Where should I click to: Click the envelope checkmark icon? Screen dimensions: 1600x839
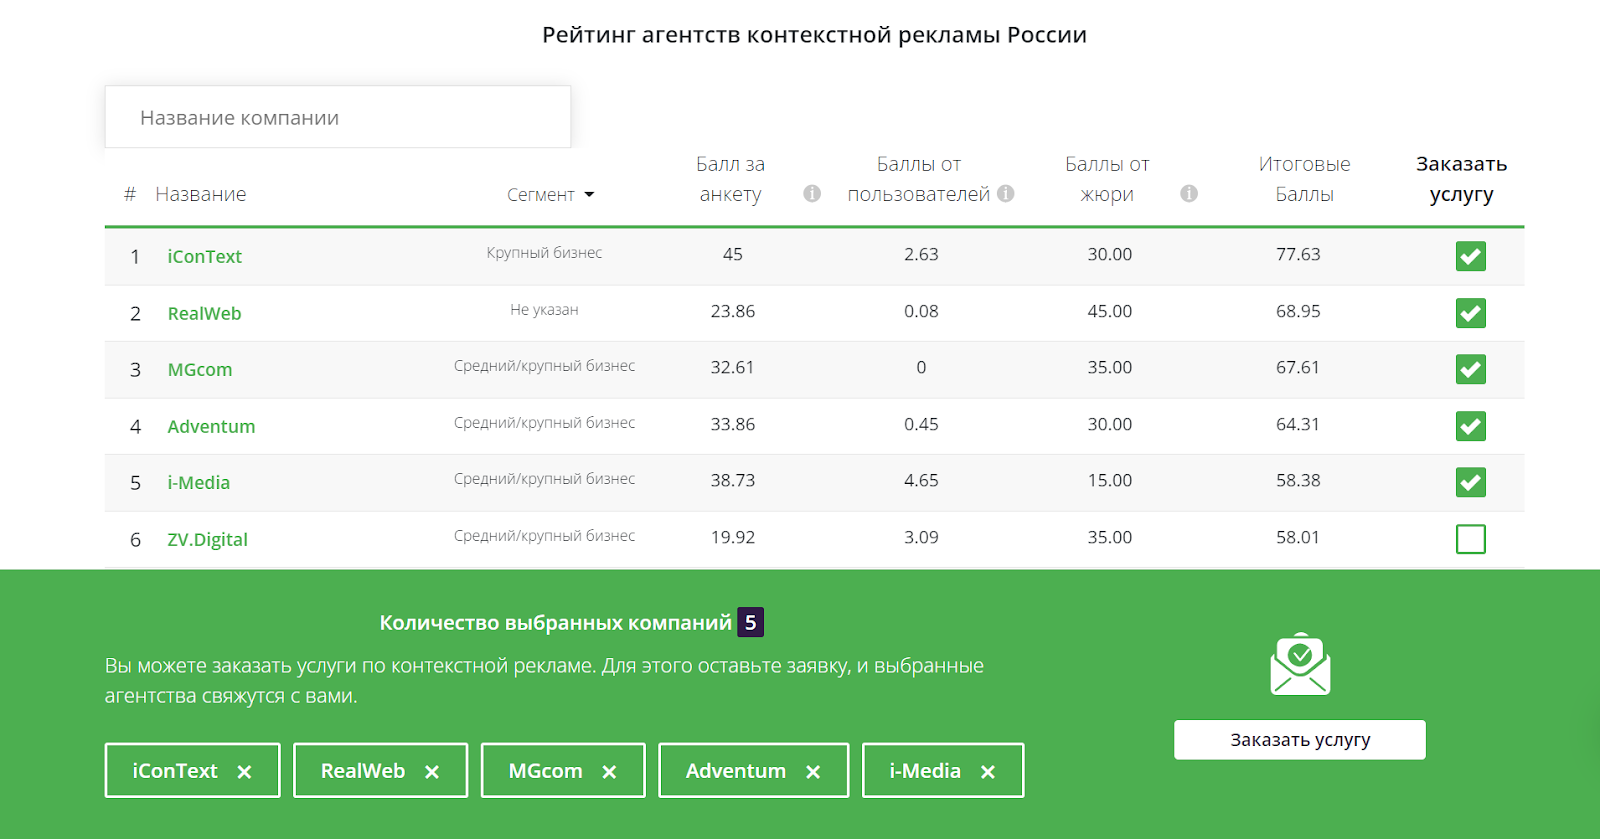click(1300, 664)
